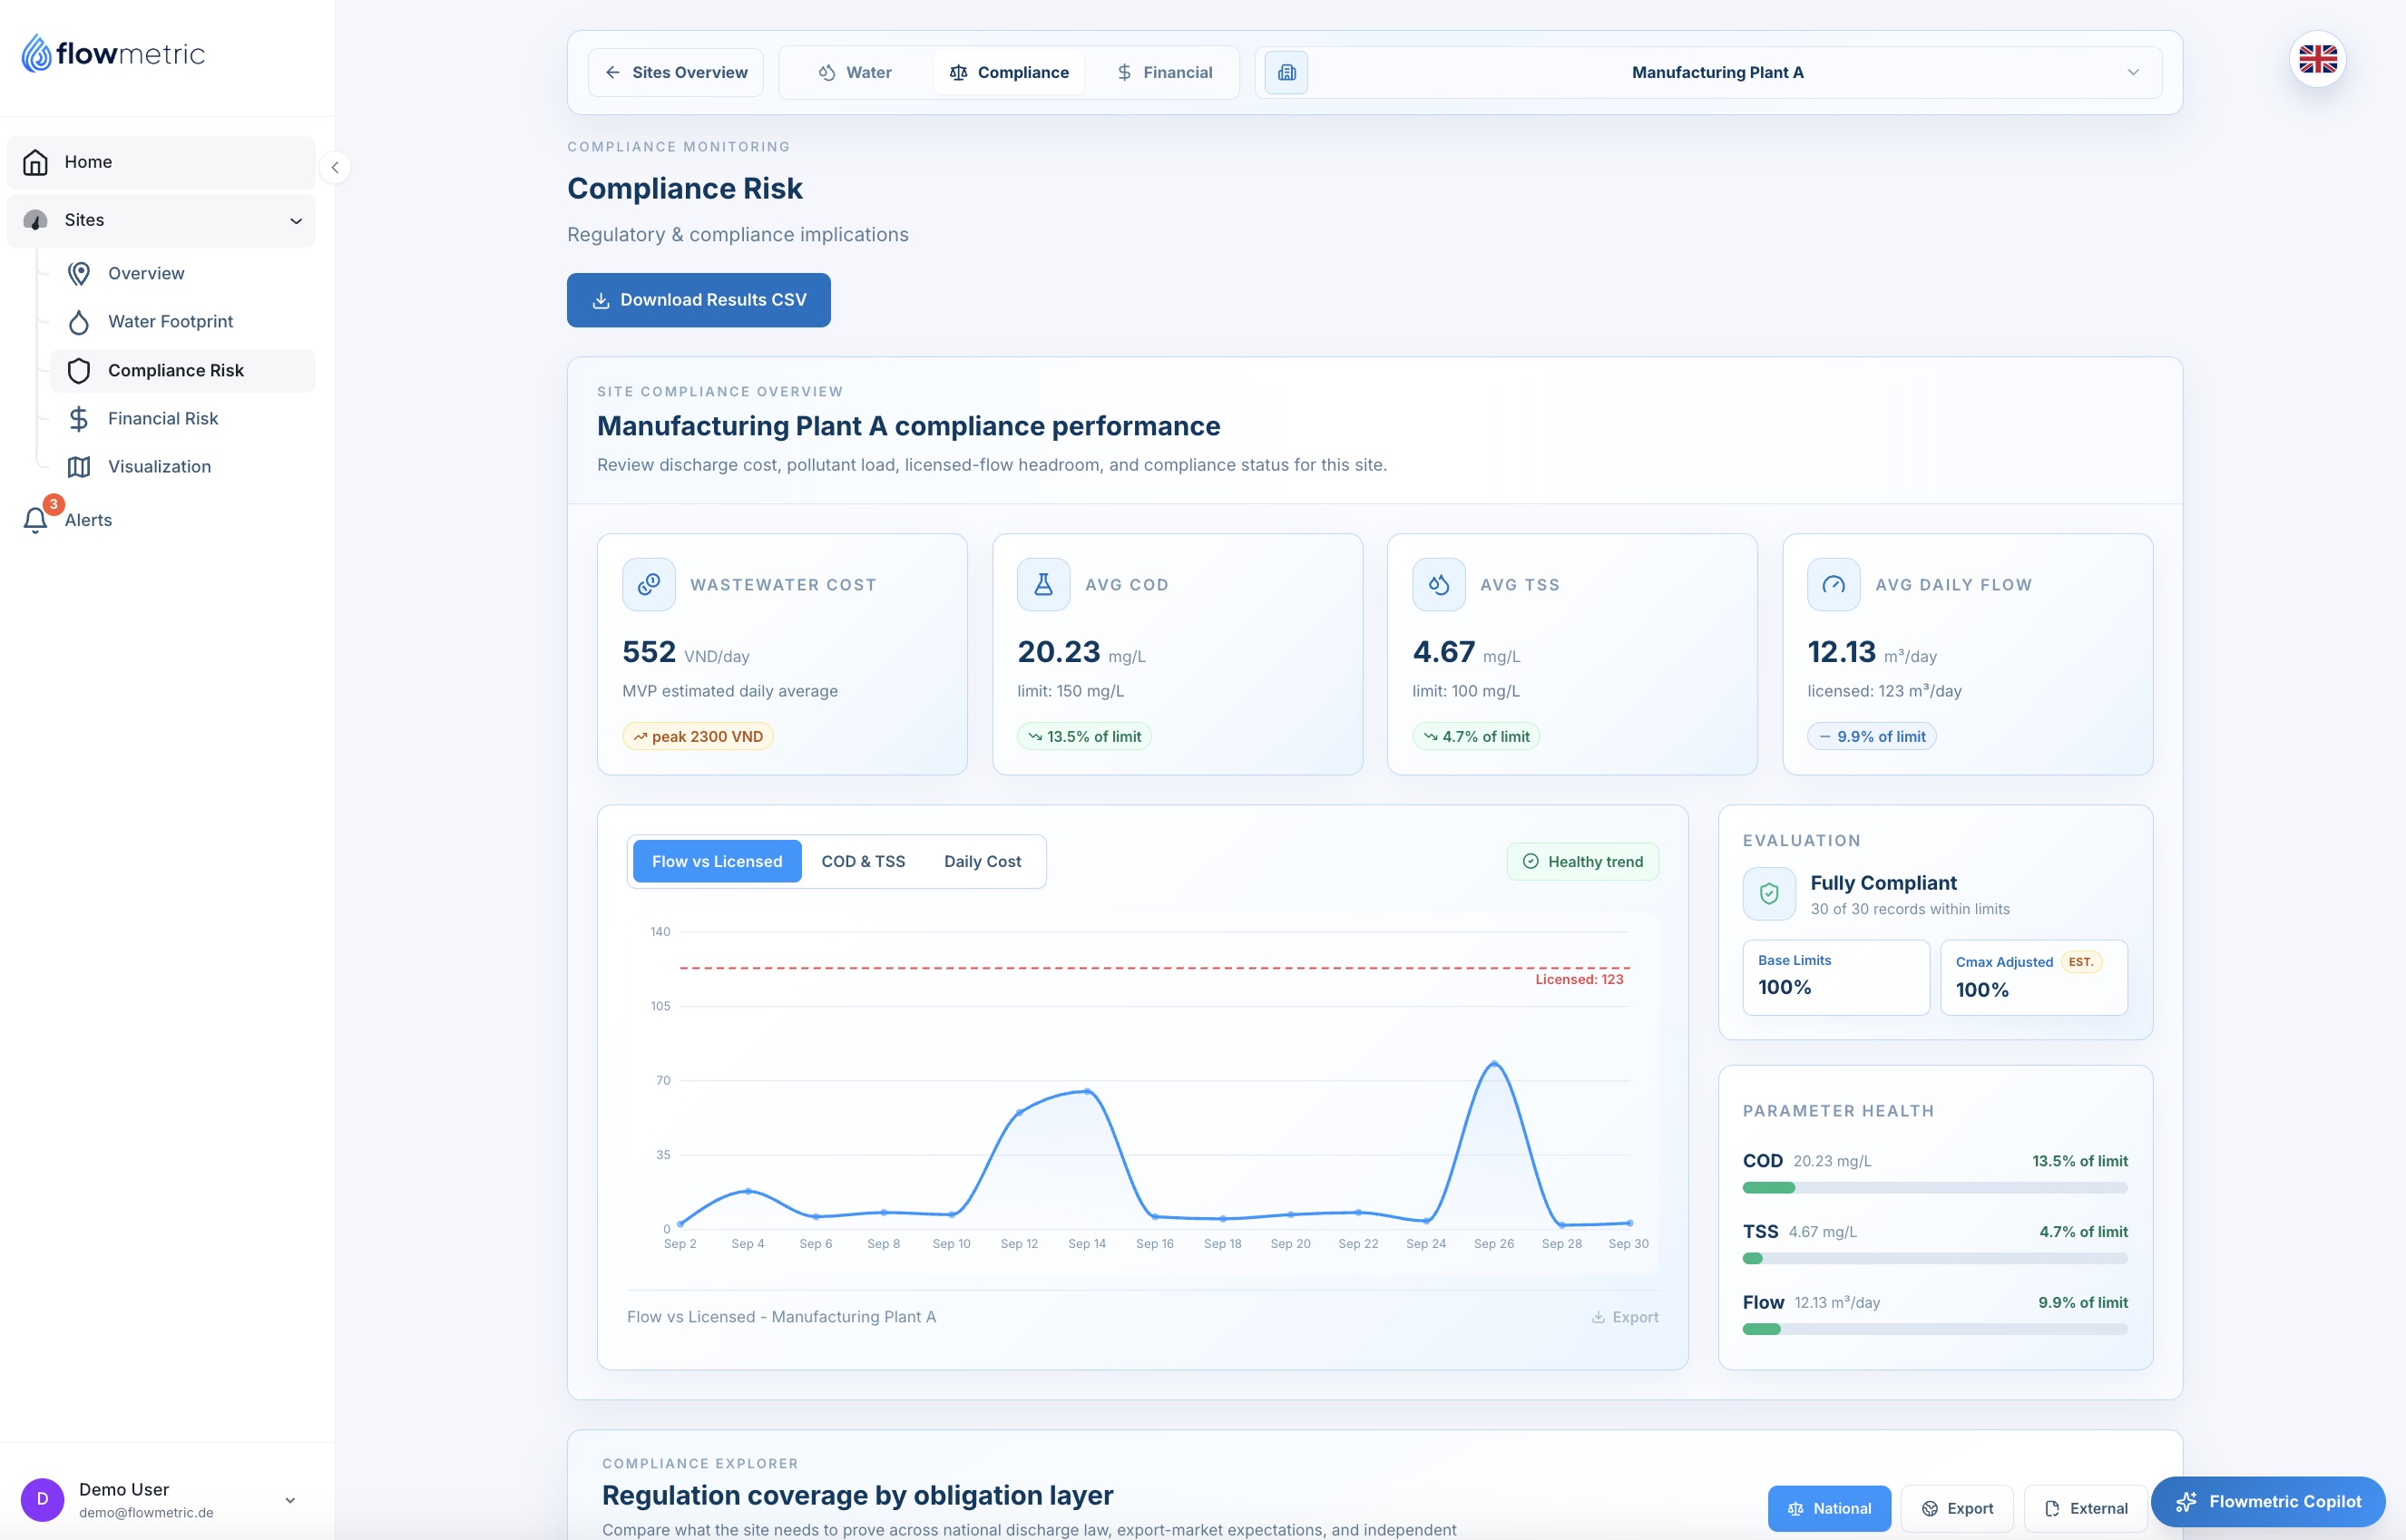
Task: Change language via the UK flag
Action: pyautogui.click(x=2317, y=59)
